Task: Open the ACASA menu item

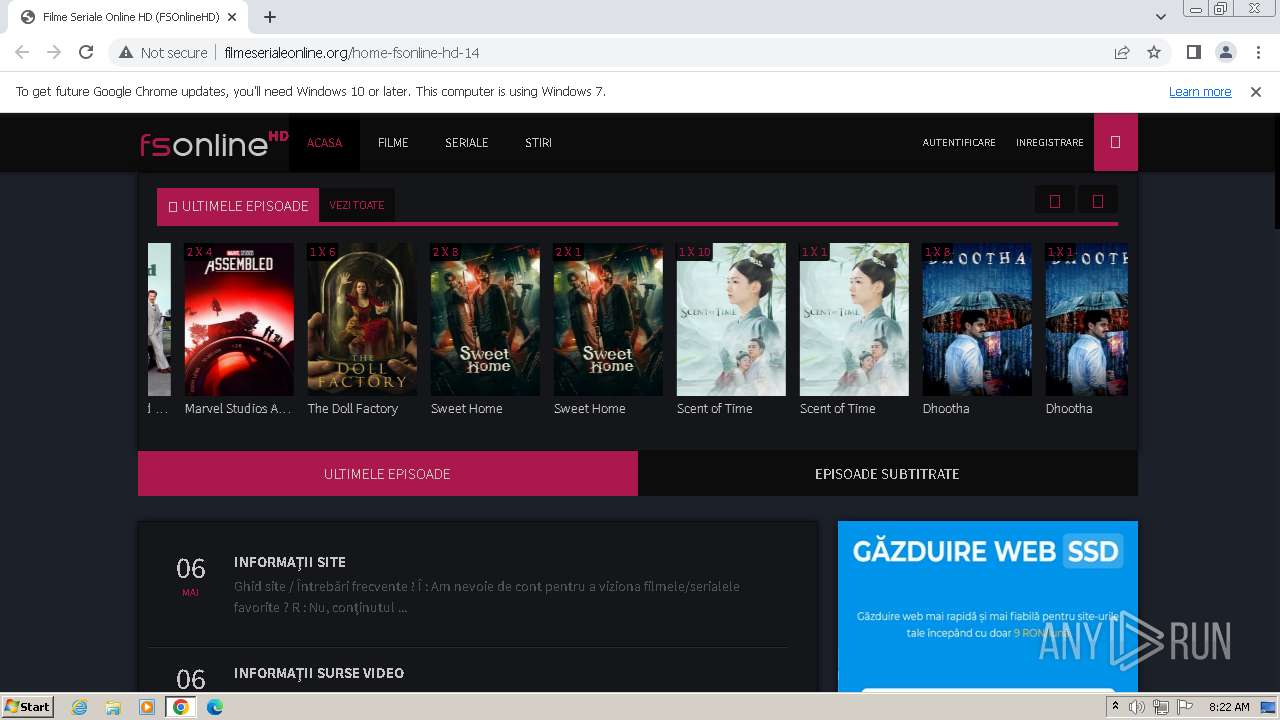Action: (x=324, y=143)
